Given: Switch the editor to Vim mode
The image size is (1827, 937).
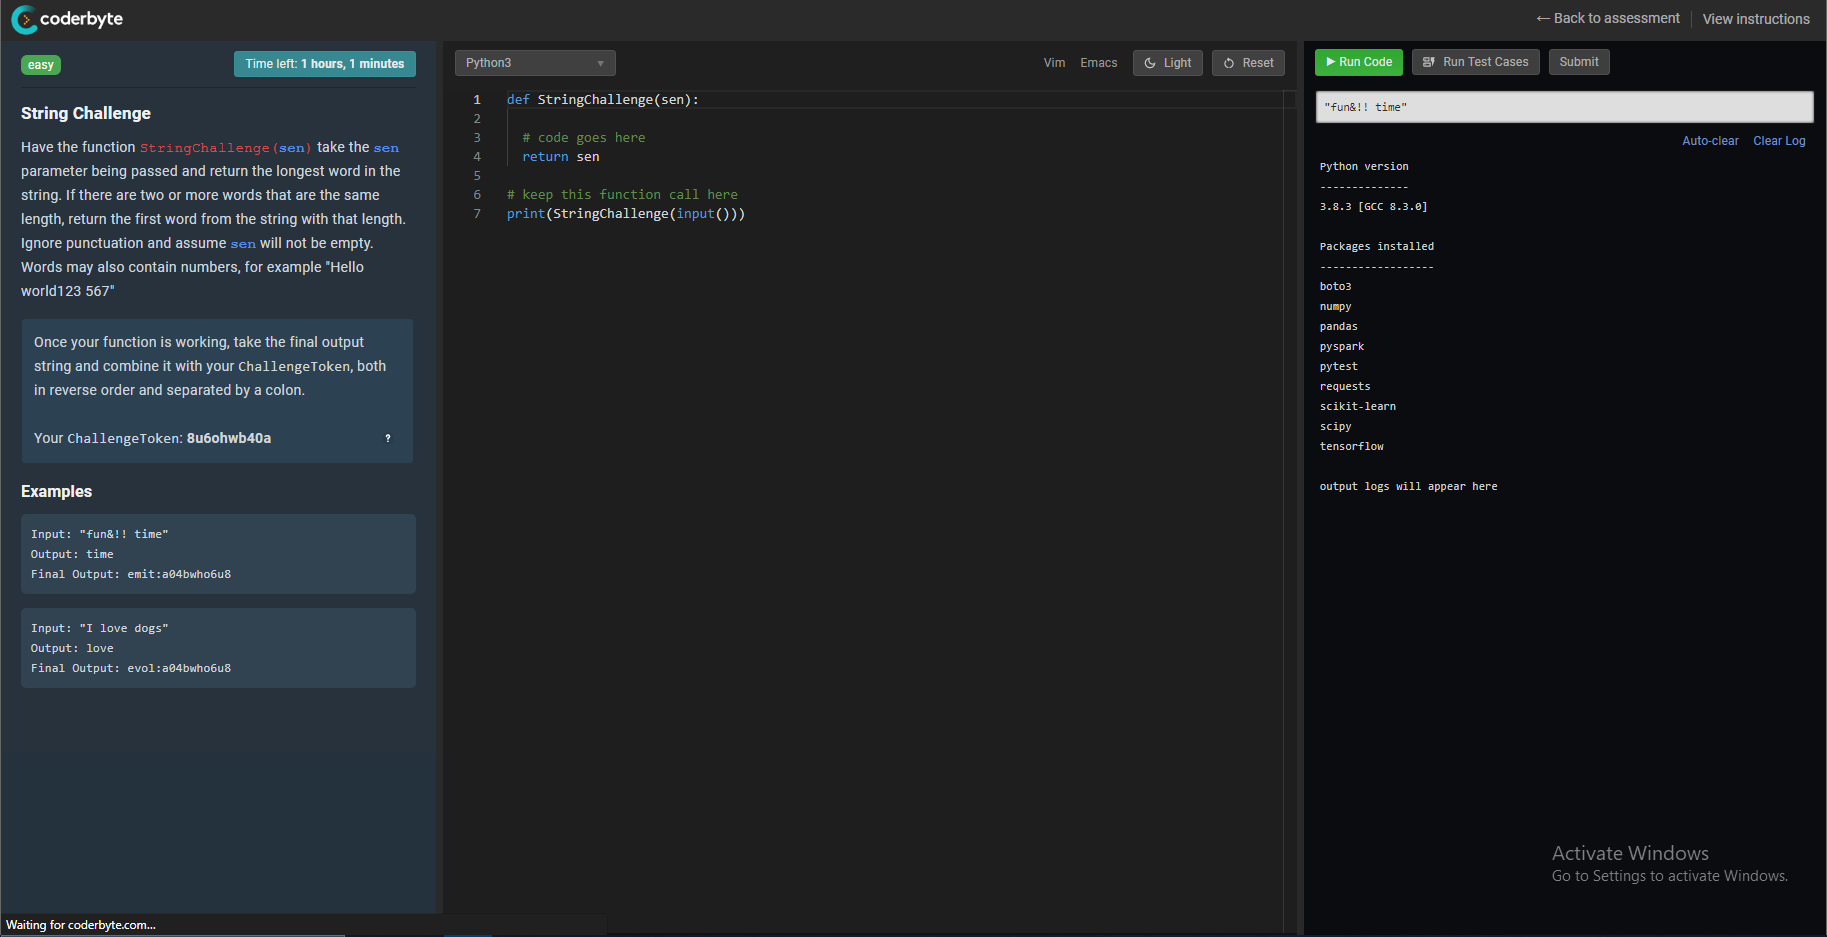Looking at the screenshot, I should point(1054,62).
